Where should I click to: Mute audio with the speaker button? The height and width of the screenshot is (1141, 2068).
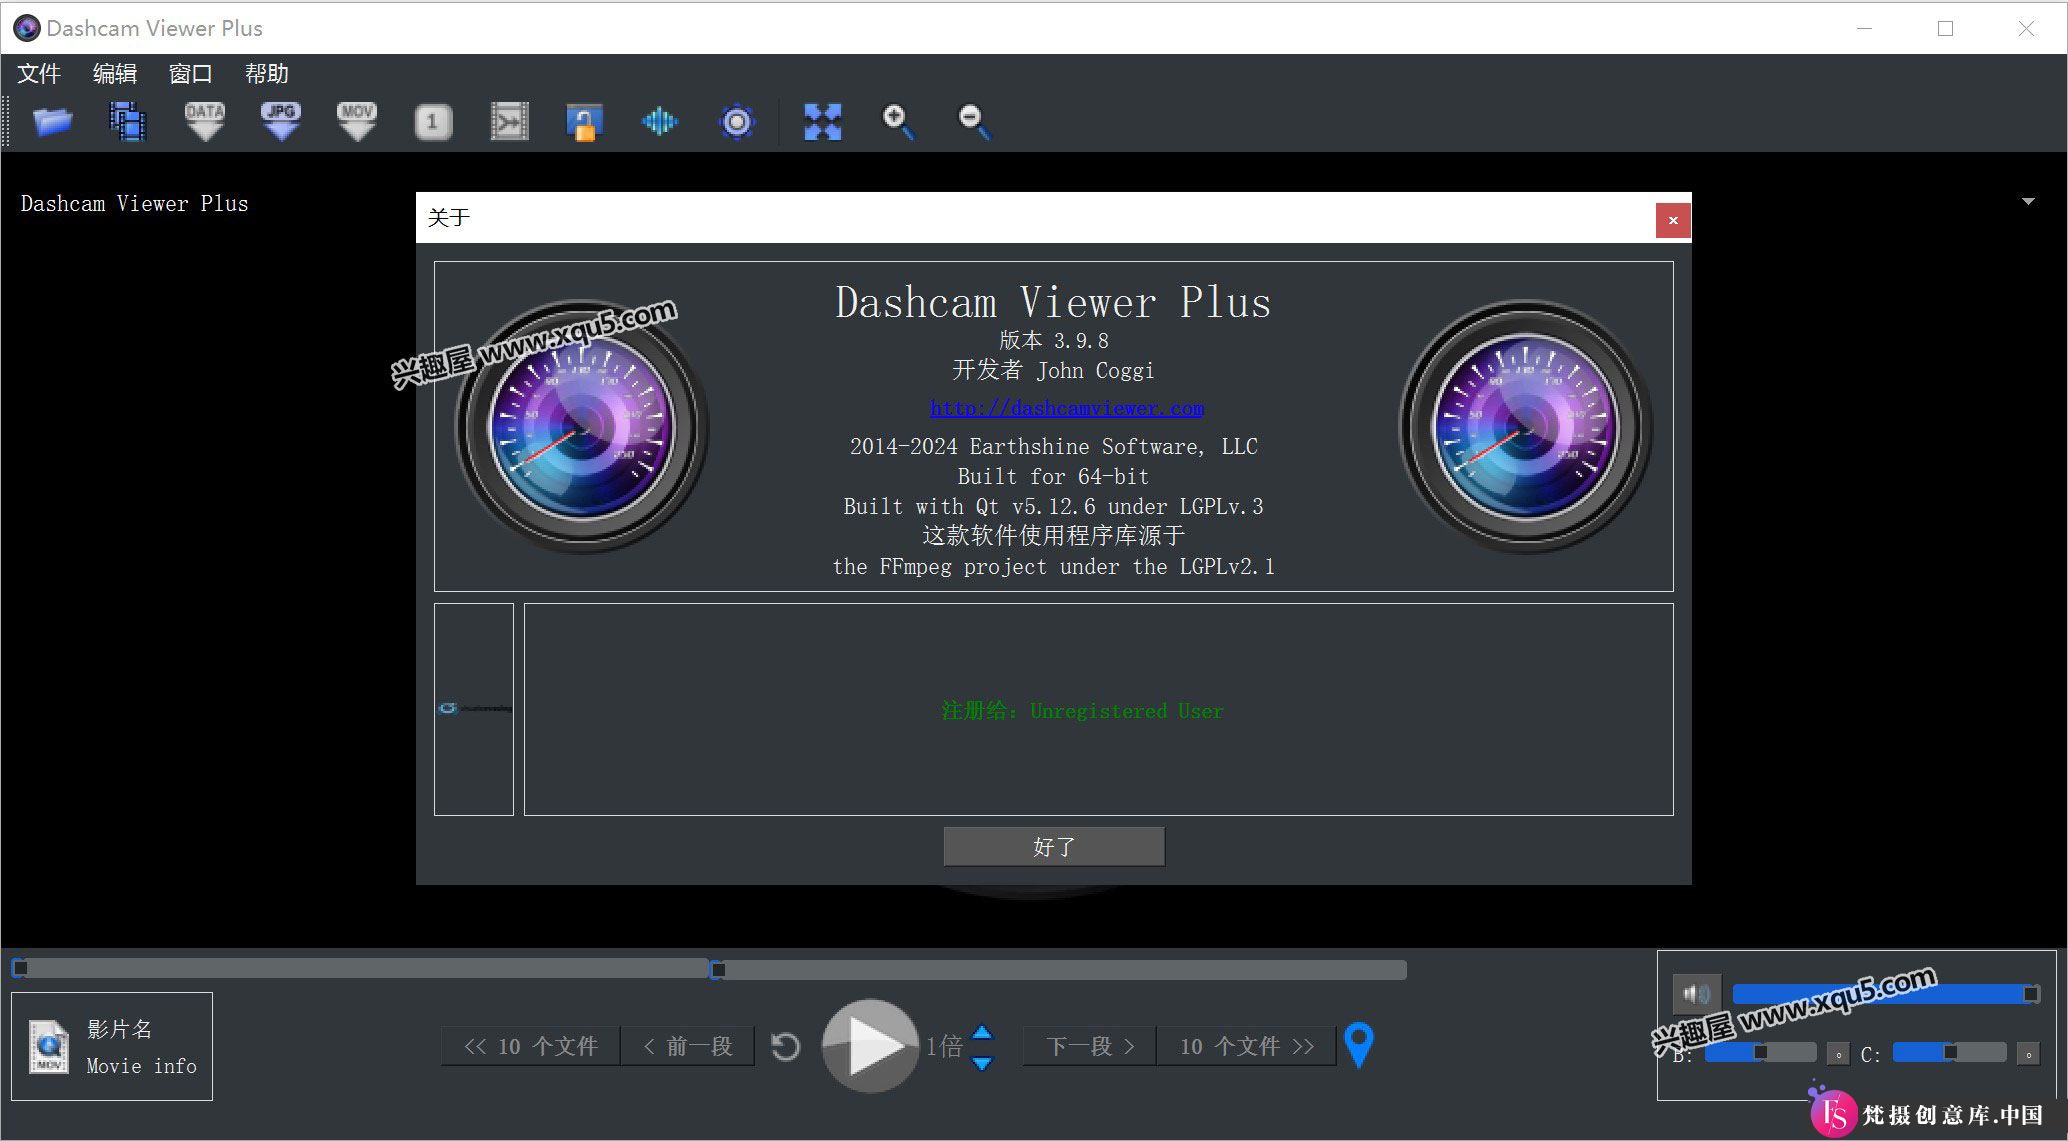pyautogui.click(x=1697, y=994)
